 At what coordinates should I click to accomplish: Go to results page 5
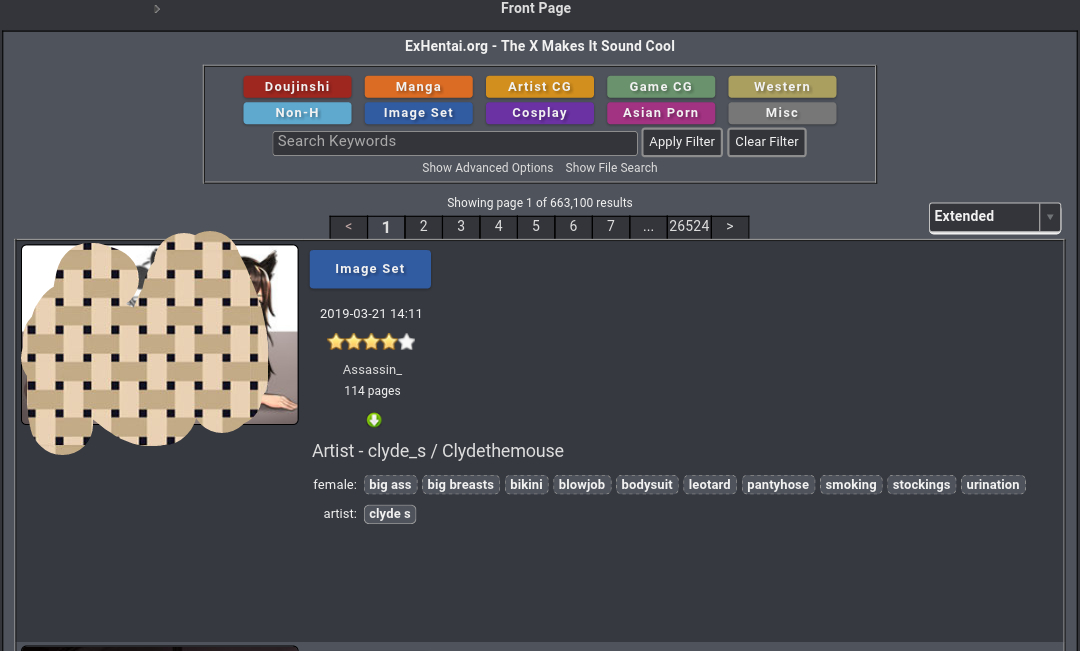(x=536, y=227)
